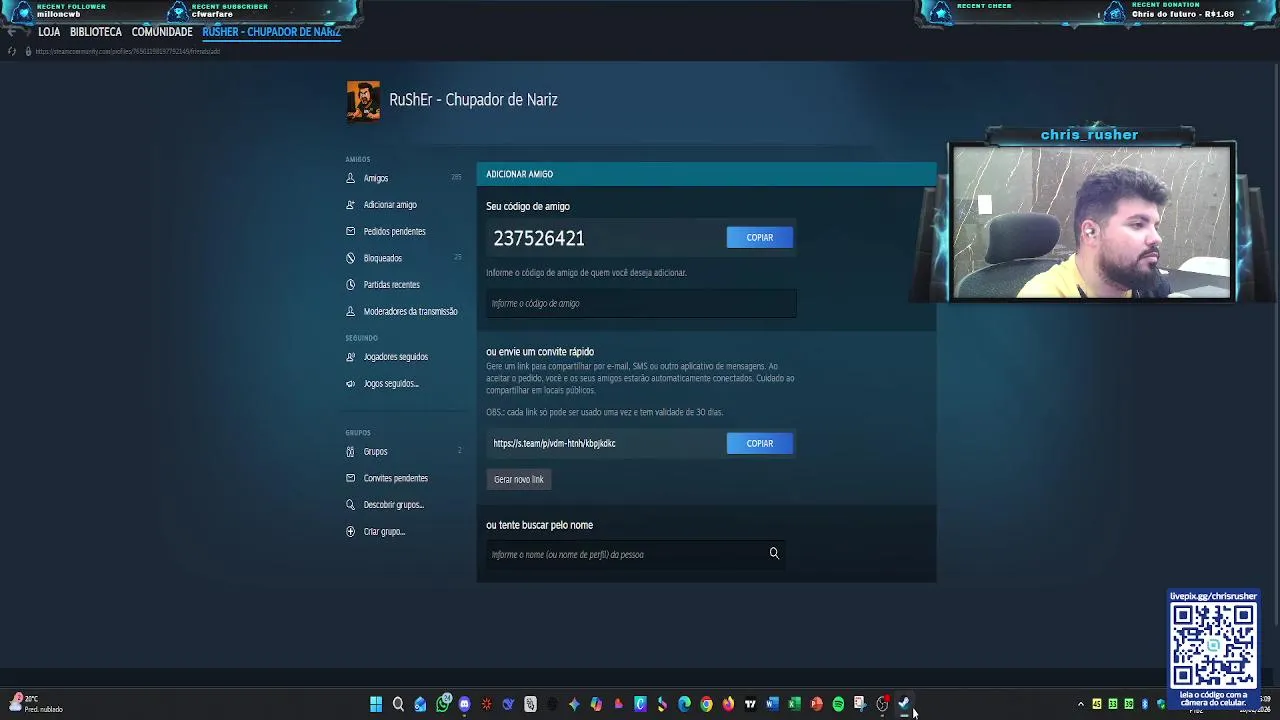Select Adicionar amigo in sidebar

pyautogui.click(x=390, y=205)
